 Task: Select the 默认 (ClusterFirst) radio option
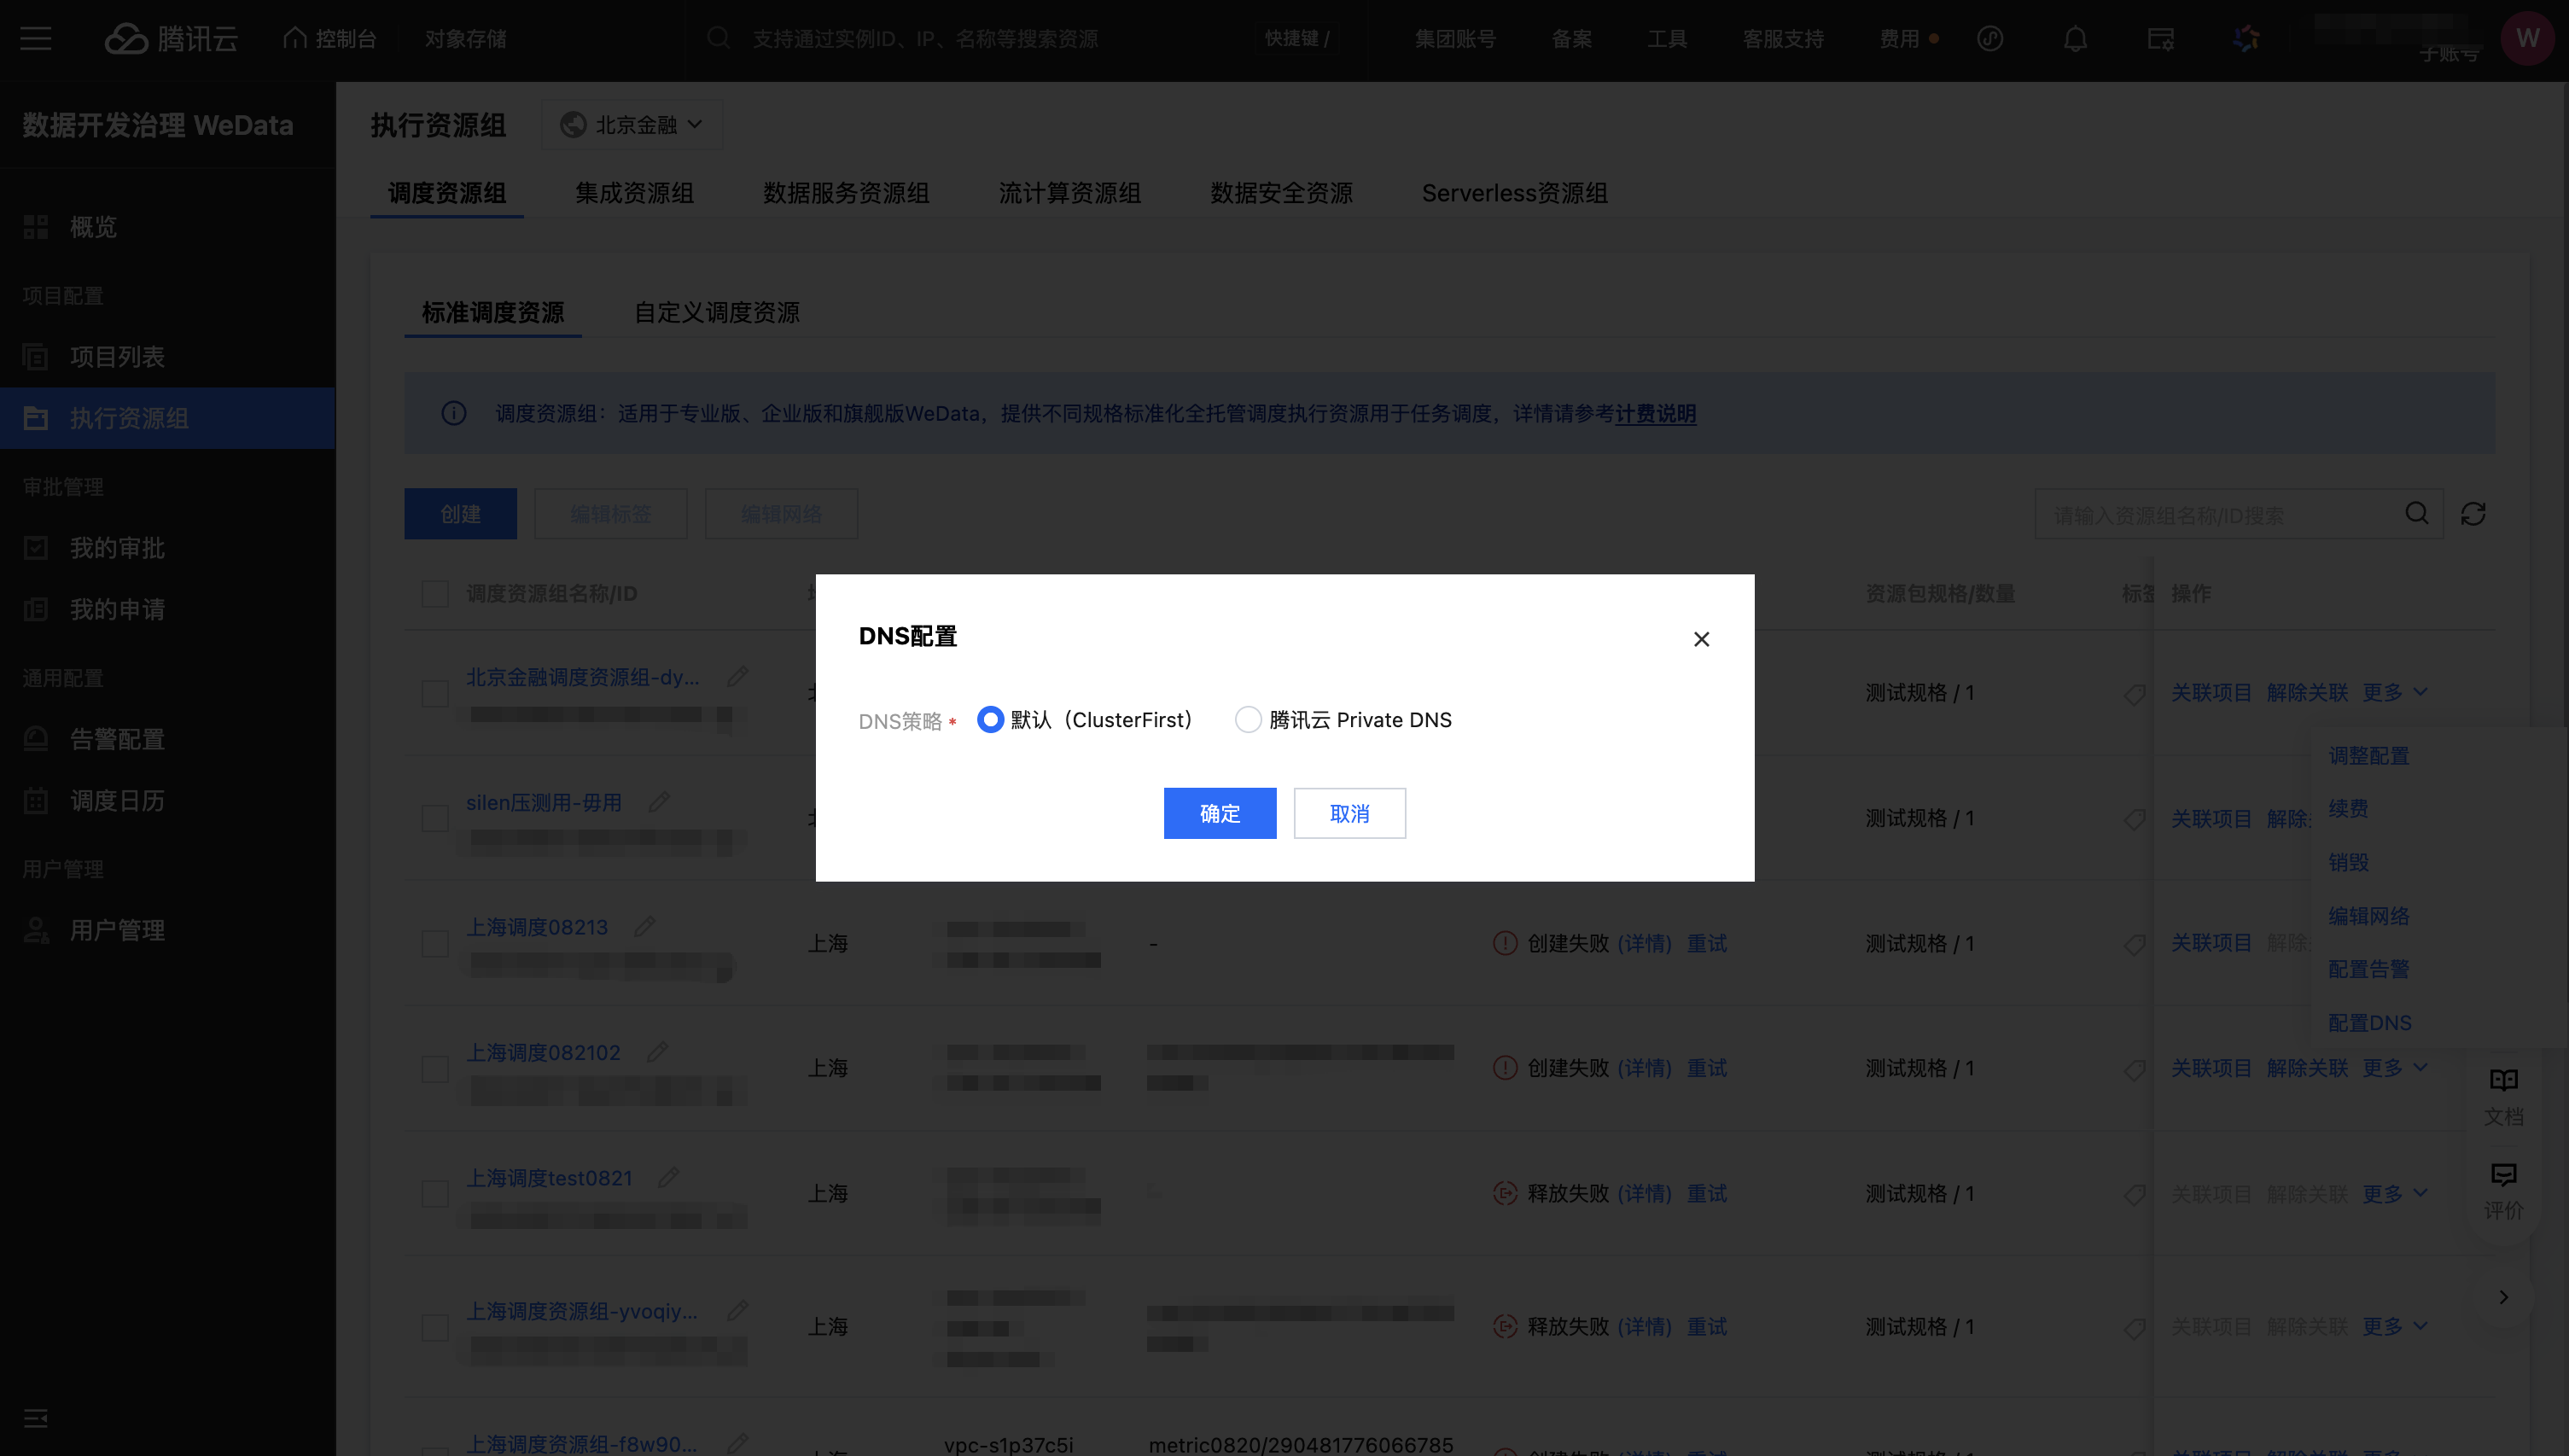click(x=990, y=720)
